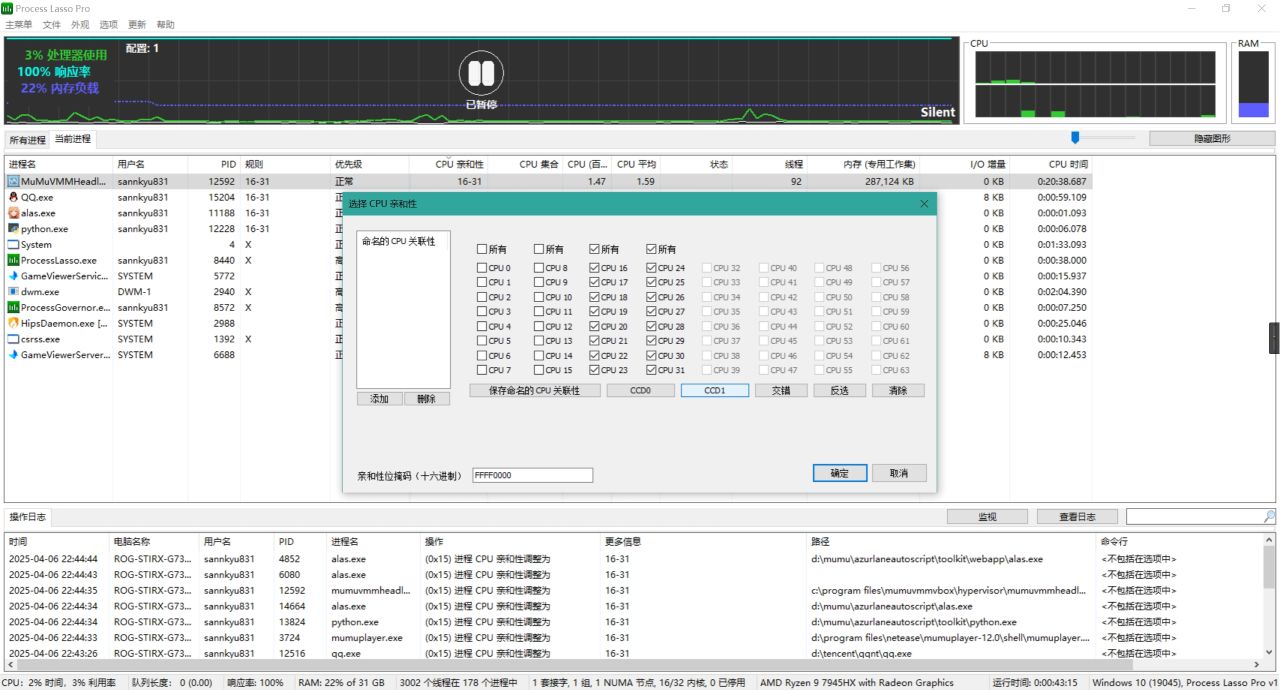Uncheck 所有 box above CPU 24 column
Viewport: 1280px width, 690px height.
coord(652,249)
